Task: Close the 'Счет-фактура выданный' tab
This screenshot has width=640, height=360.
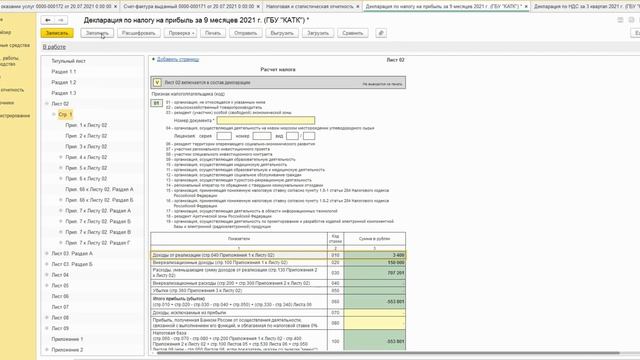Action: tap(258, 7)
